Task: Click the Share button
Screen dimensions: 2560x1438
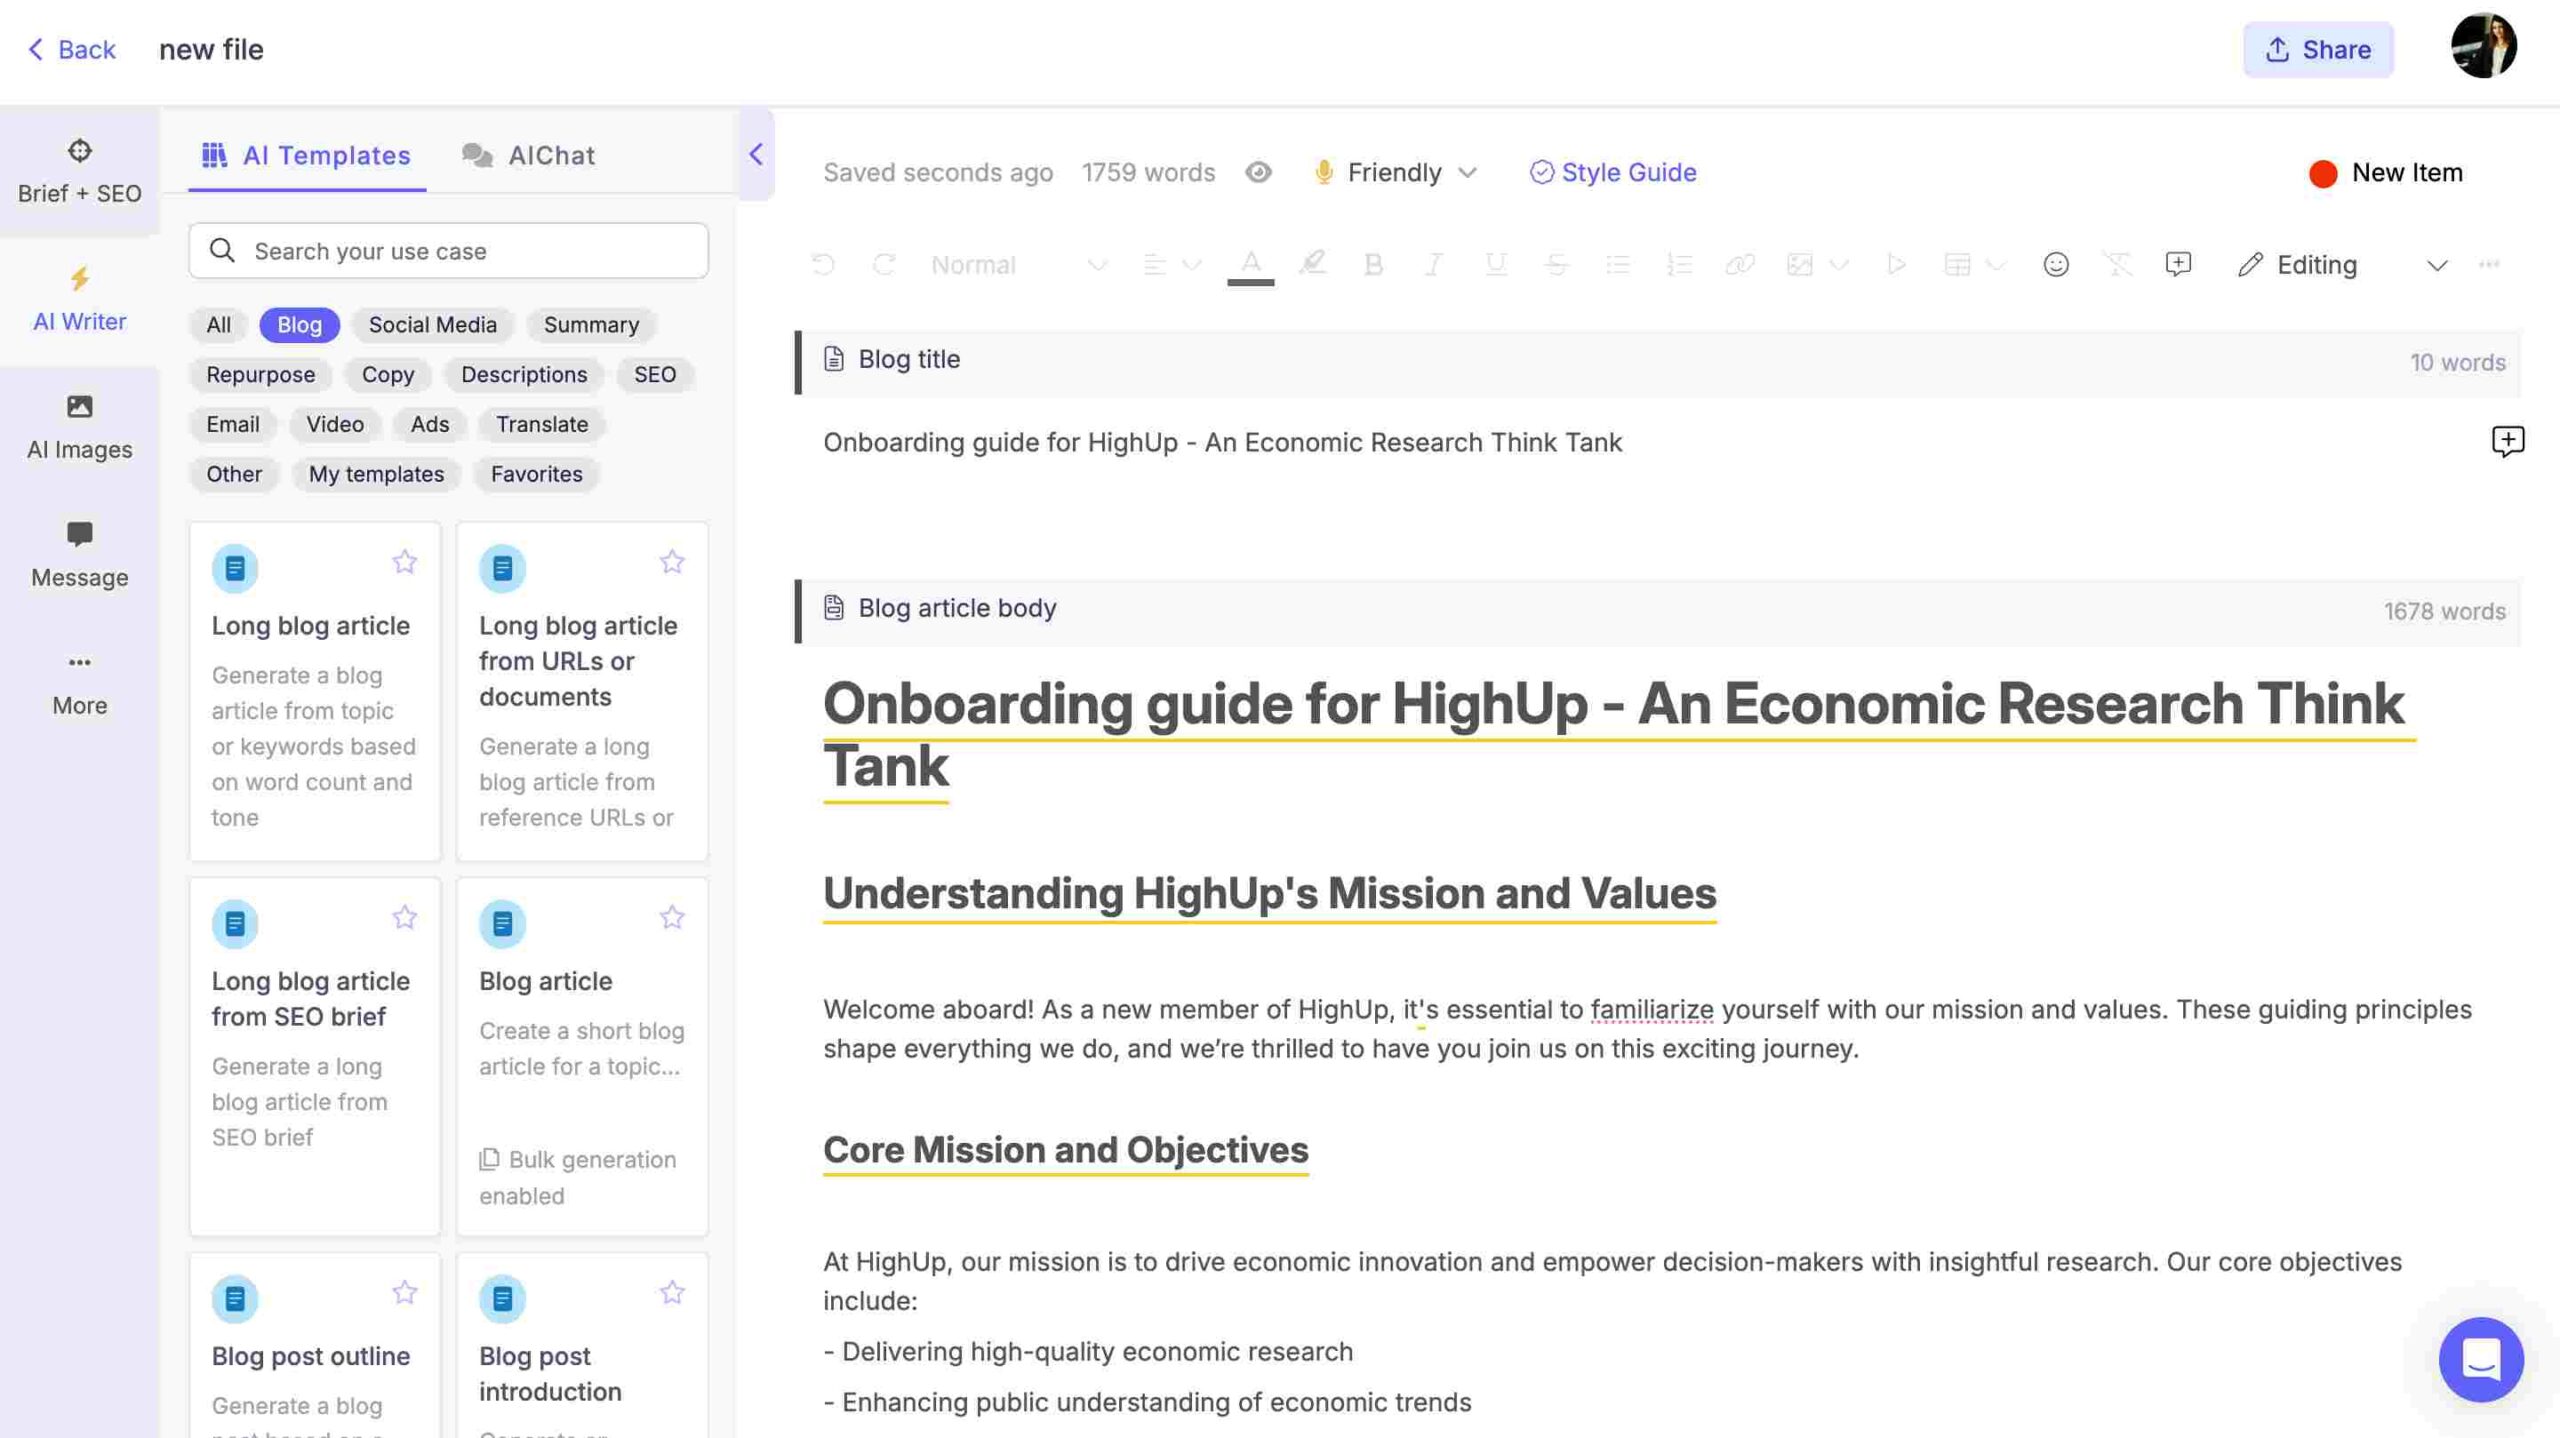Action: (x=2317, y=49)
